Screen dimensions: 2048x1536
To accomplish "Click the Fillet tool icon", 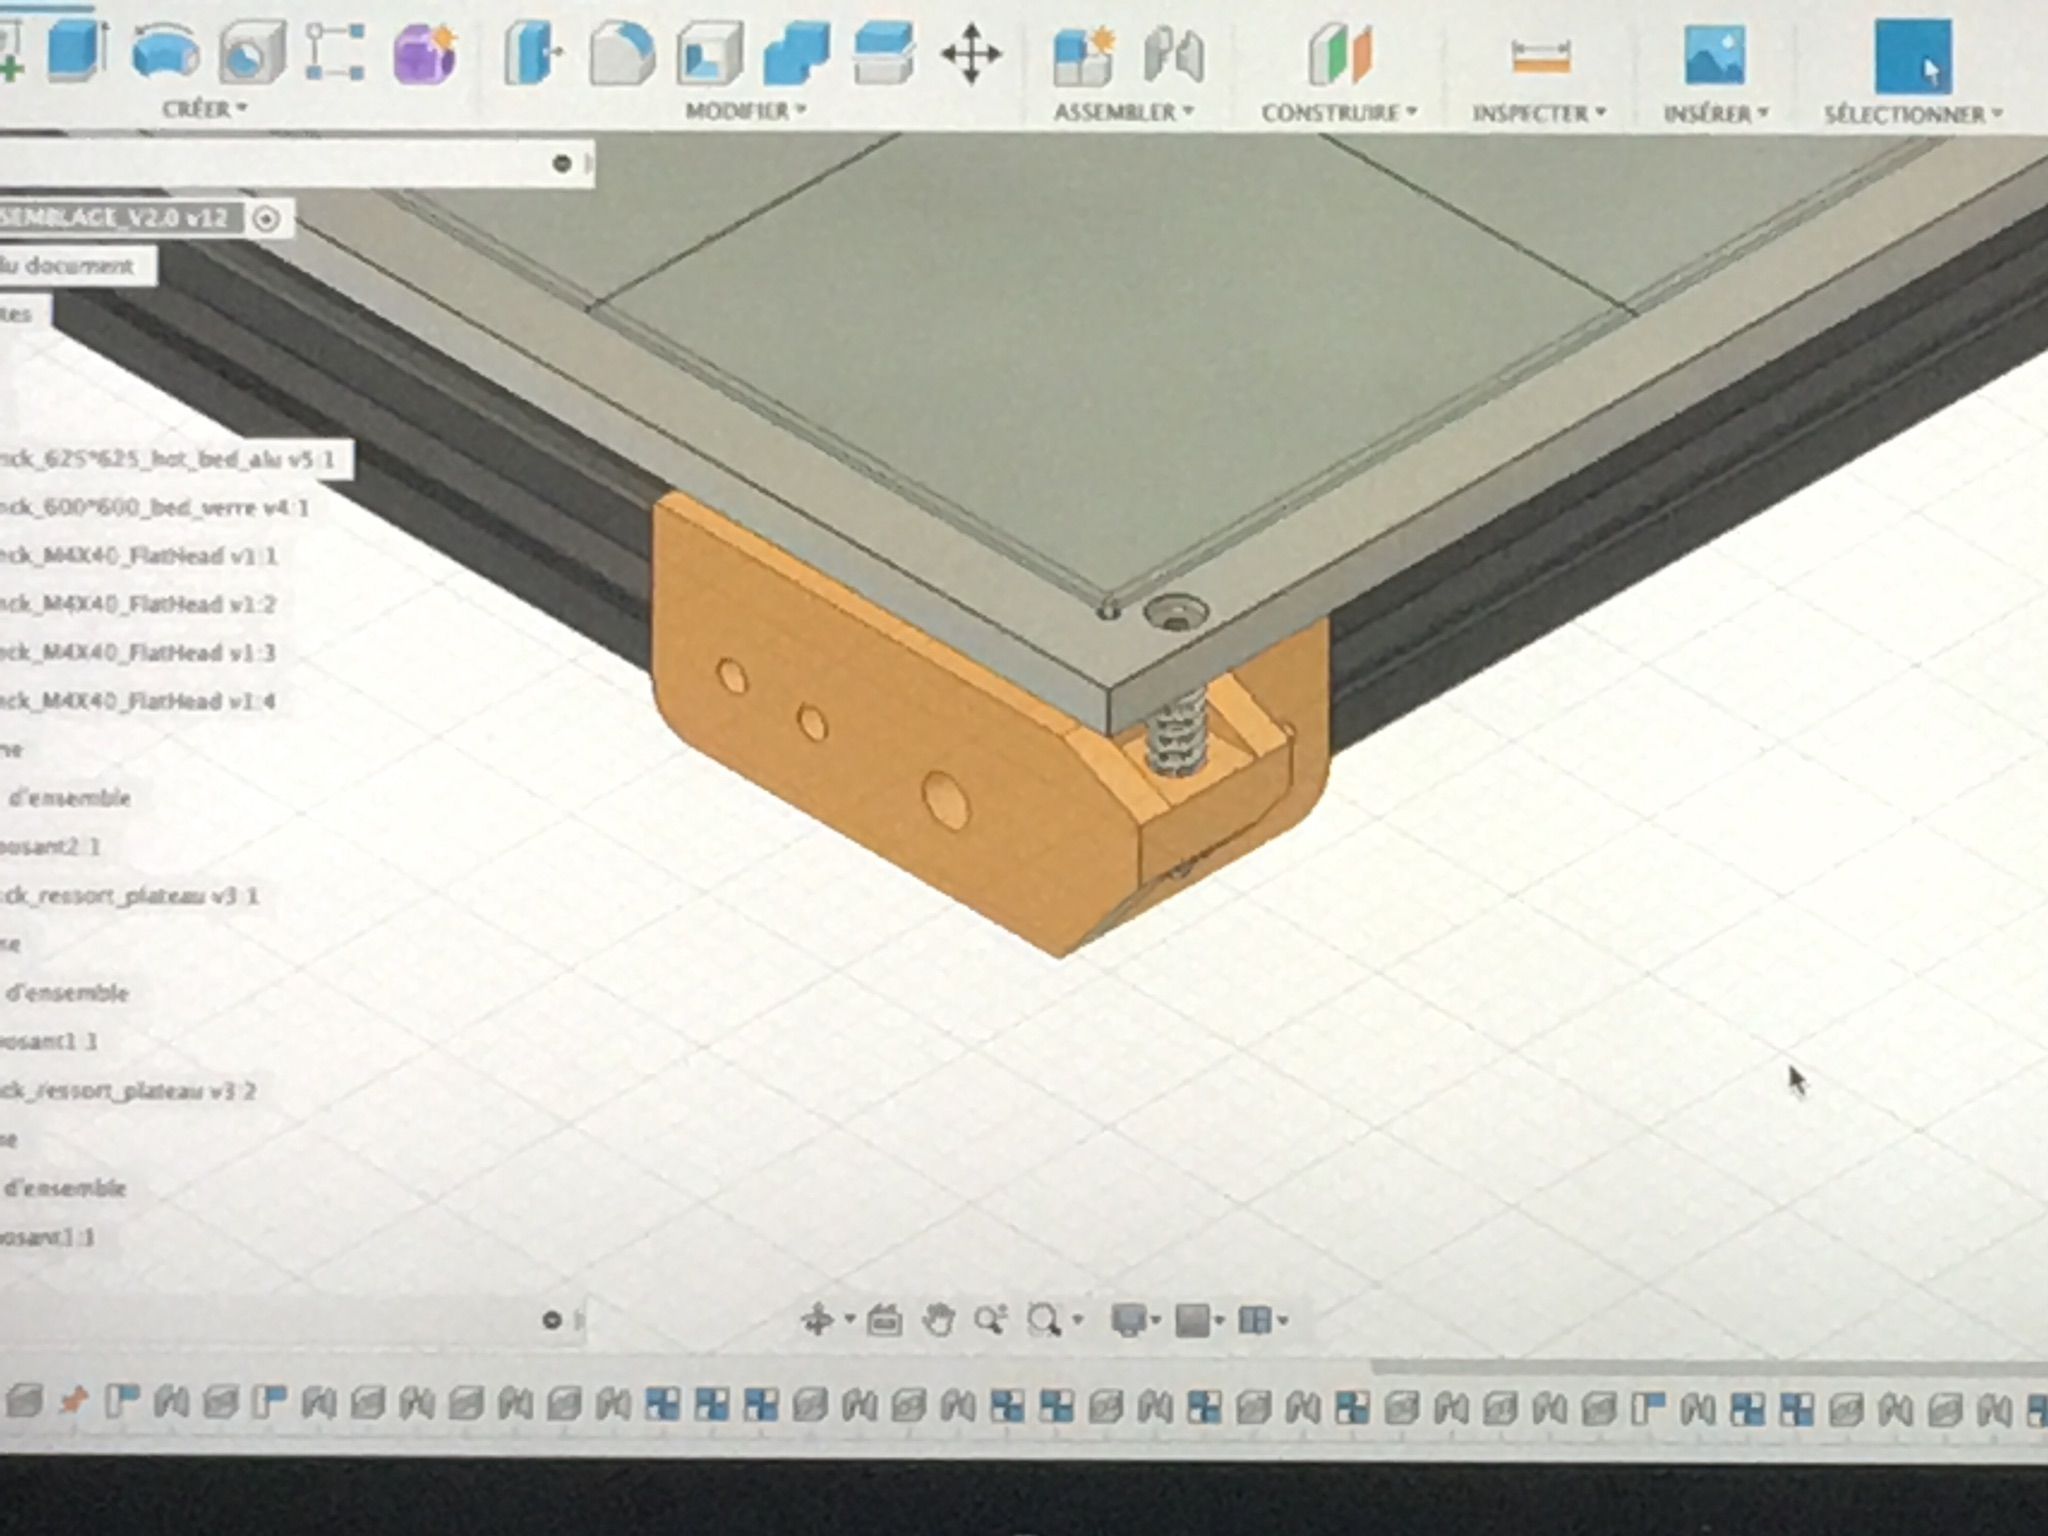I will [621, 54].
